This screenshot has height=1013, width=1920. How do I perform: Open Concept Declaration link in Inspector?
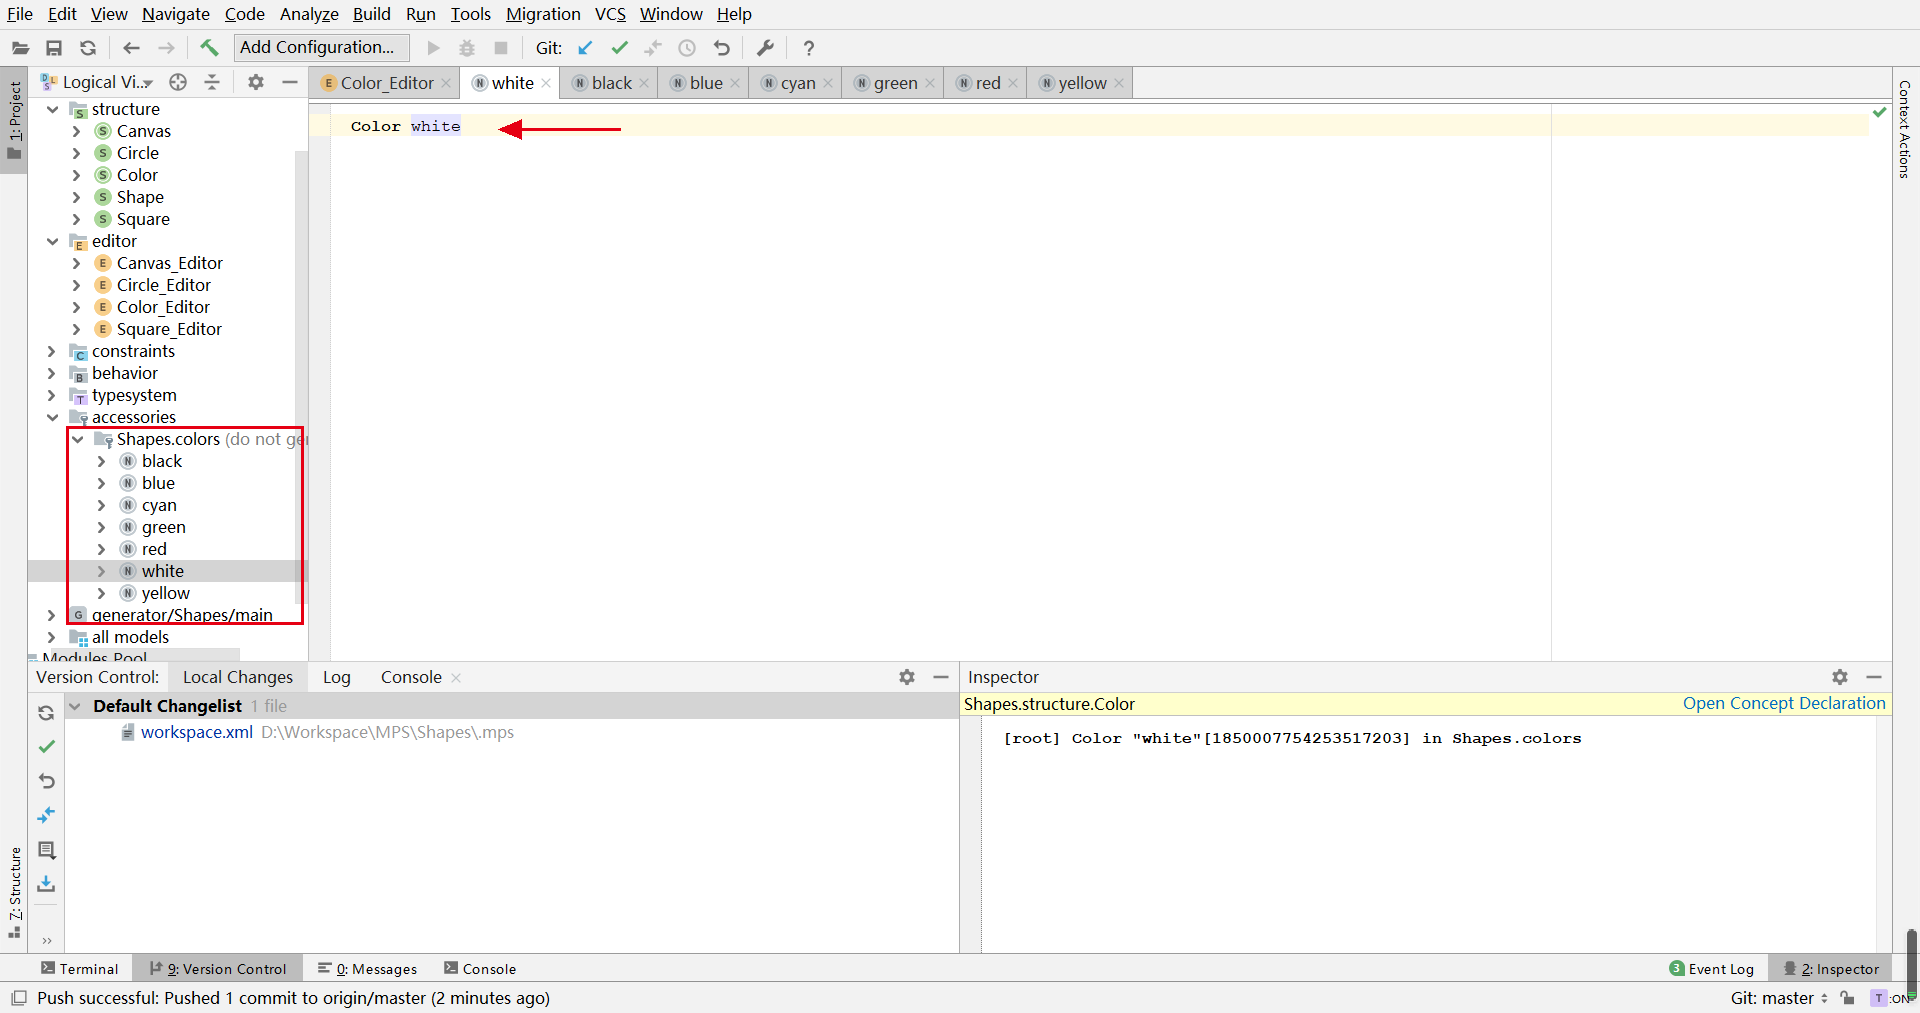tap(1783, 703)
